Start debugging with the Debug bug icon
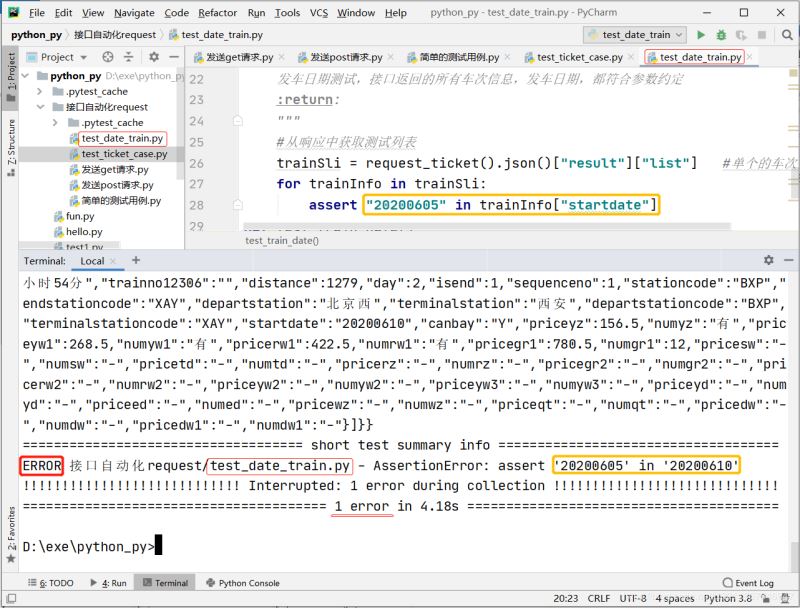Image resolution: width=800 pixels, height=608 pixels. [722, 34]
